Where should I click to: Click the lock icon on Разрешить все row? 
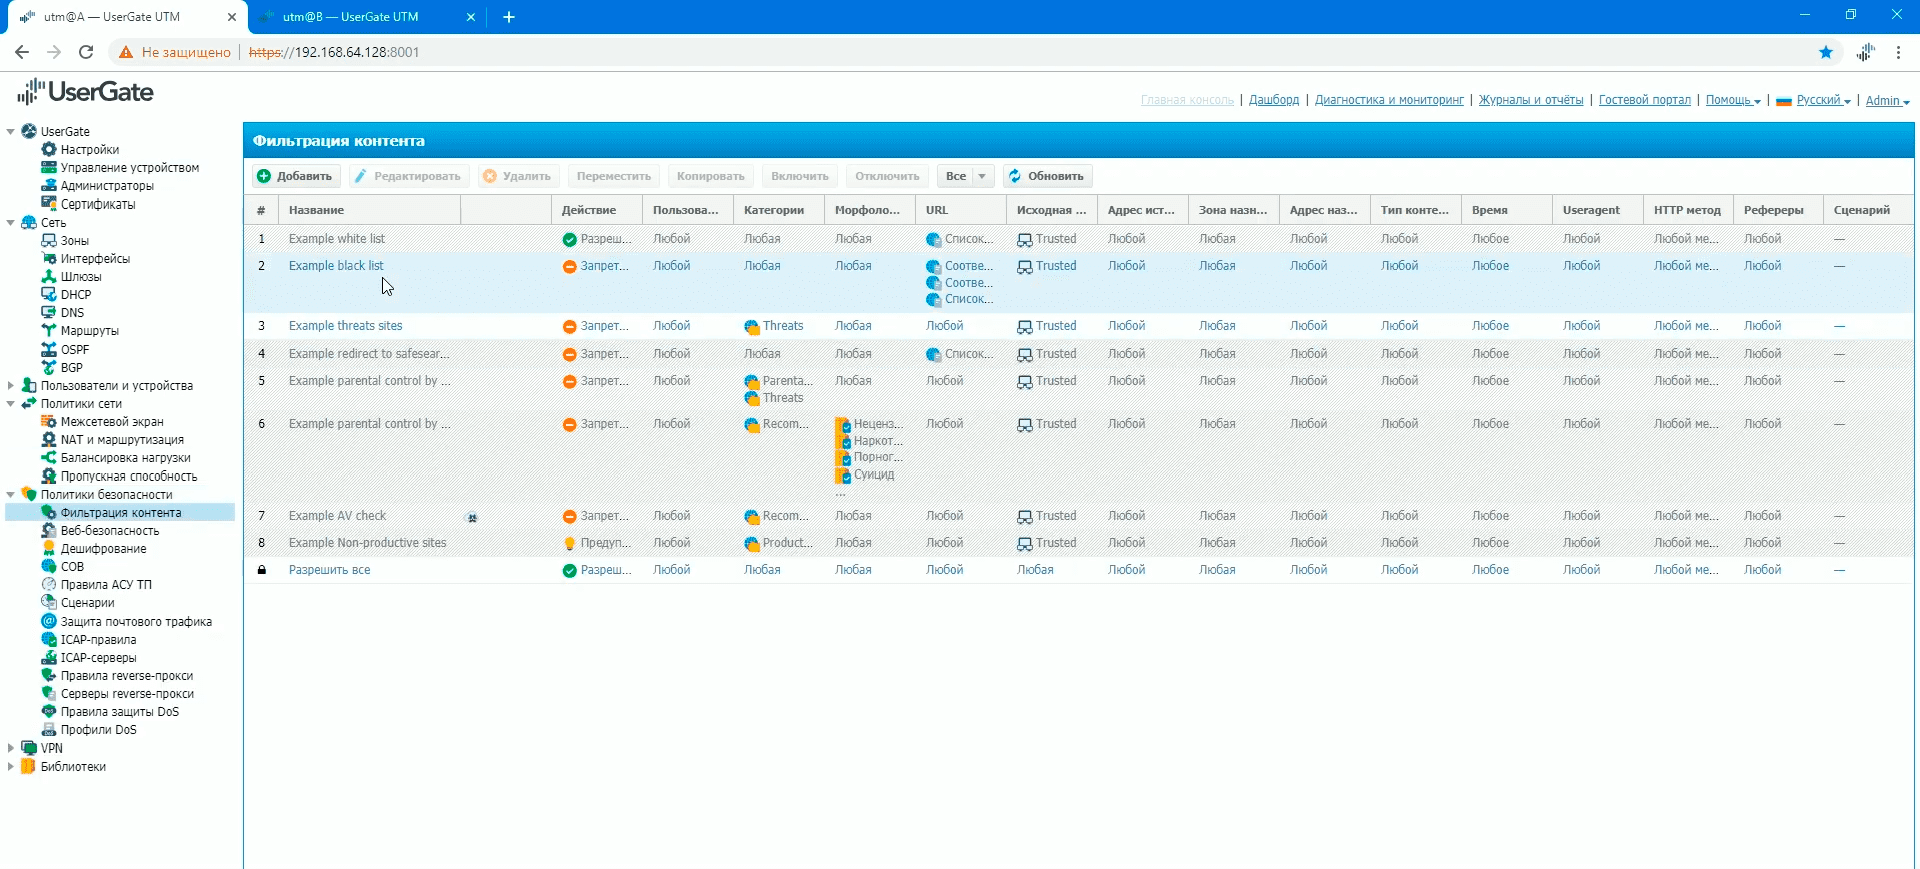click(262, 570)
